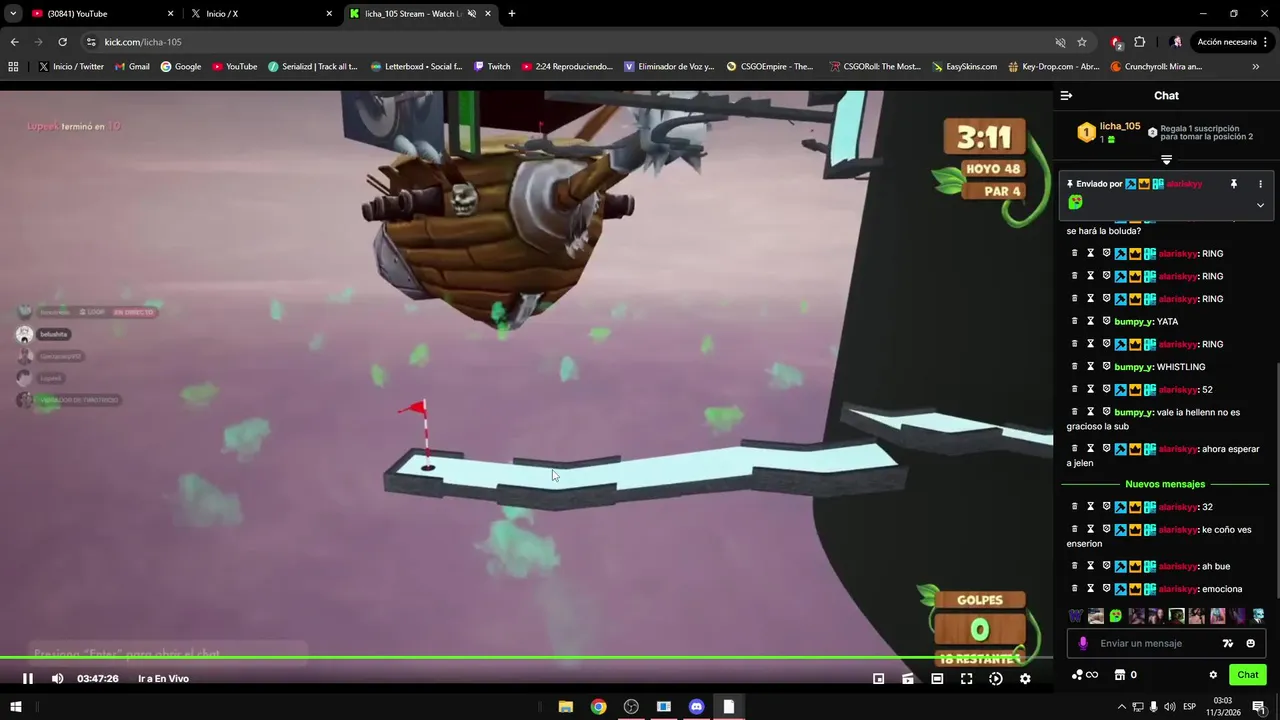Unpin the pinned message from alariskyy

1233,184
